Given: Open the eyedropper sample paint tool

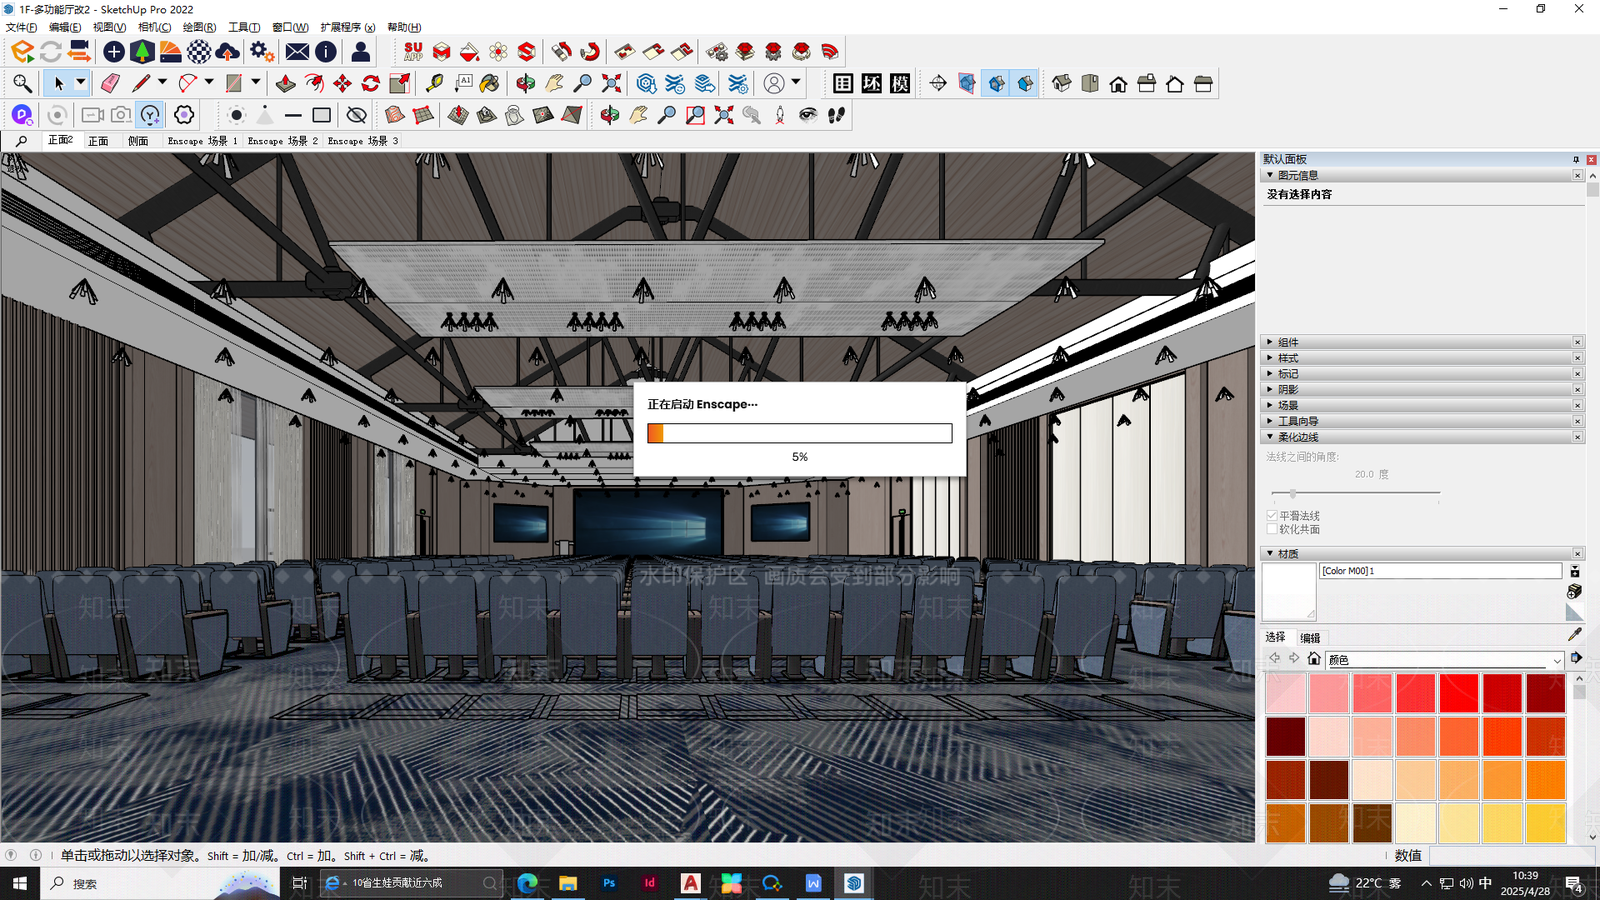Looking at the screenshot, I should (1574, 635).
